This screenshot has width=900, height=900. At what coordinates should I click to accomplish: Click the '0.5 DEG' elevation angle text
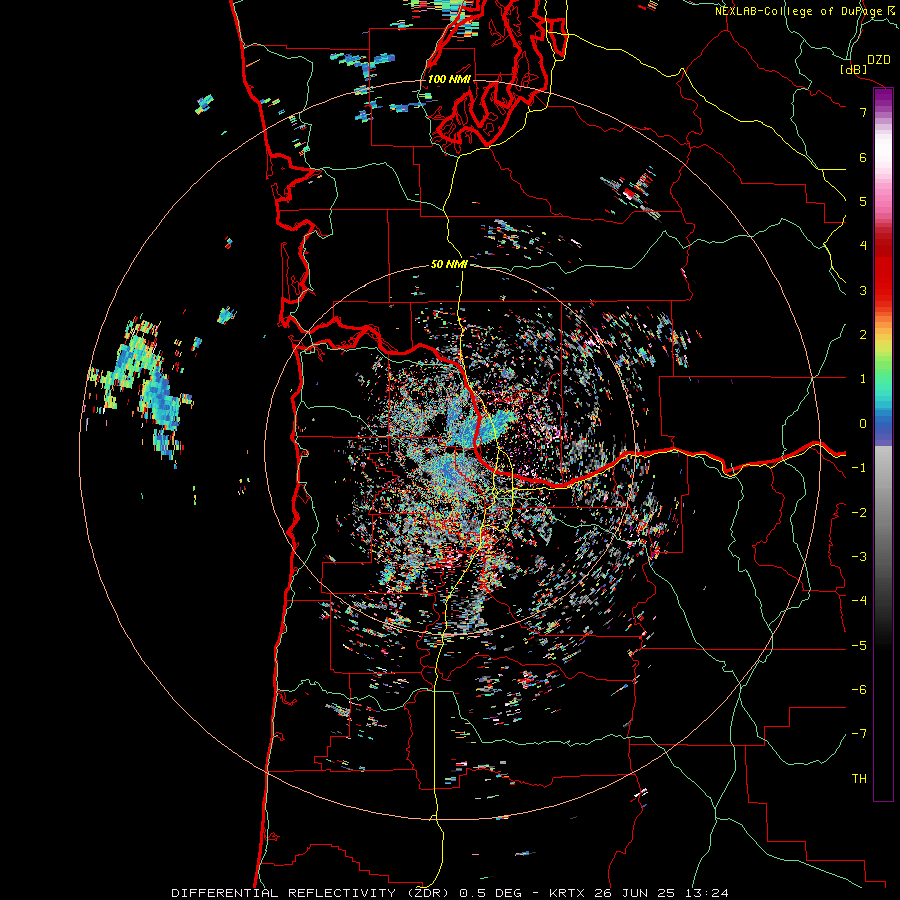(490, 893)
